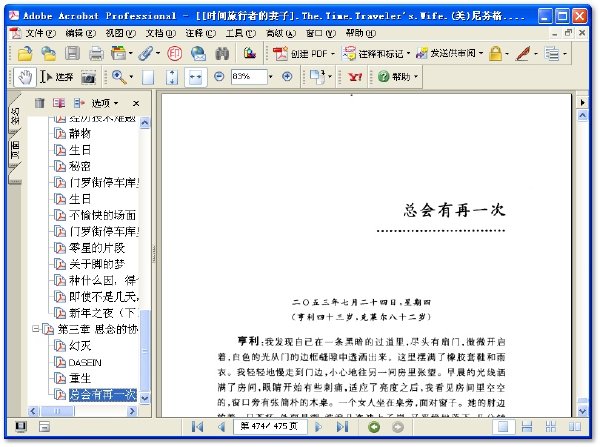Click the red stamp seal icon

[174, 54]
